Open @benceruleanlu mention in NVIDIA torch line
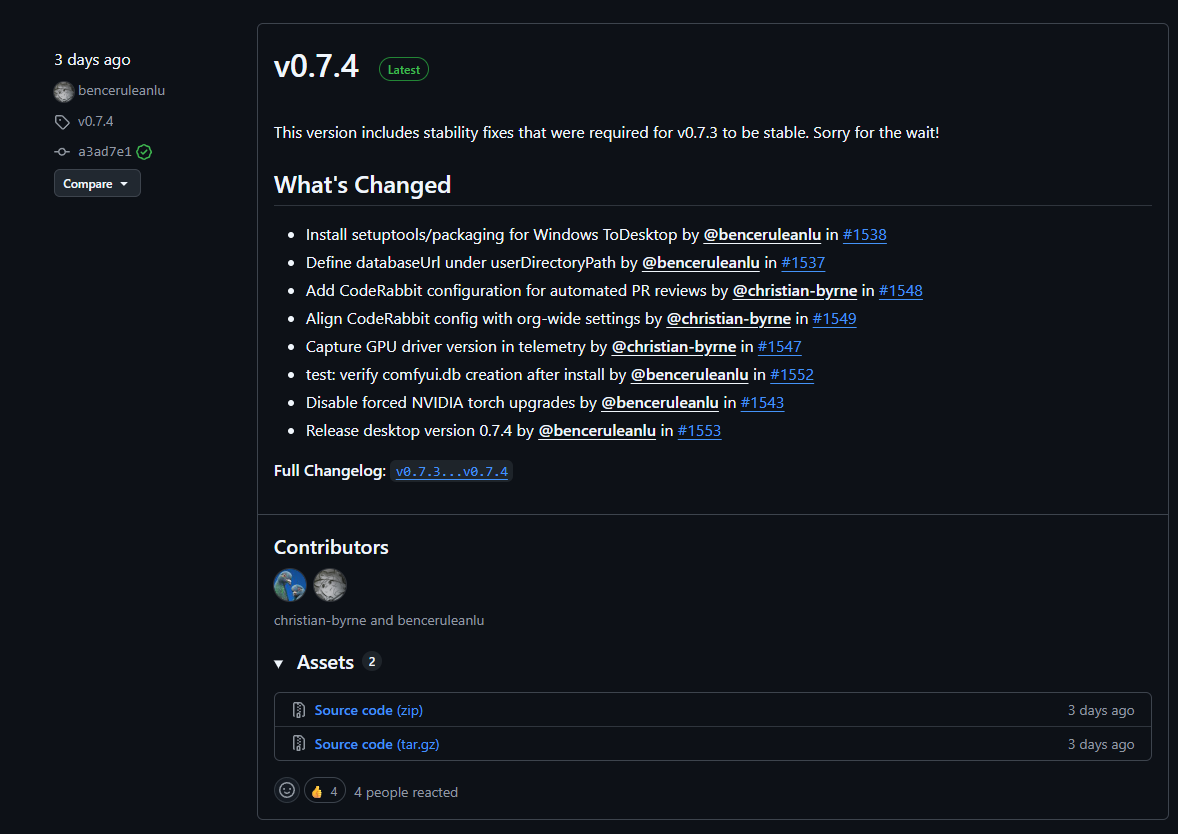Image resolution: width=1178 pixels, height=834 pixels. 660,403
